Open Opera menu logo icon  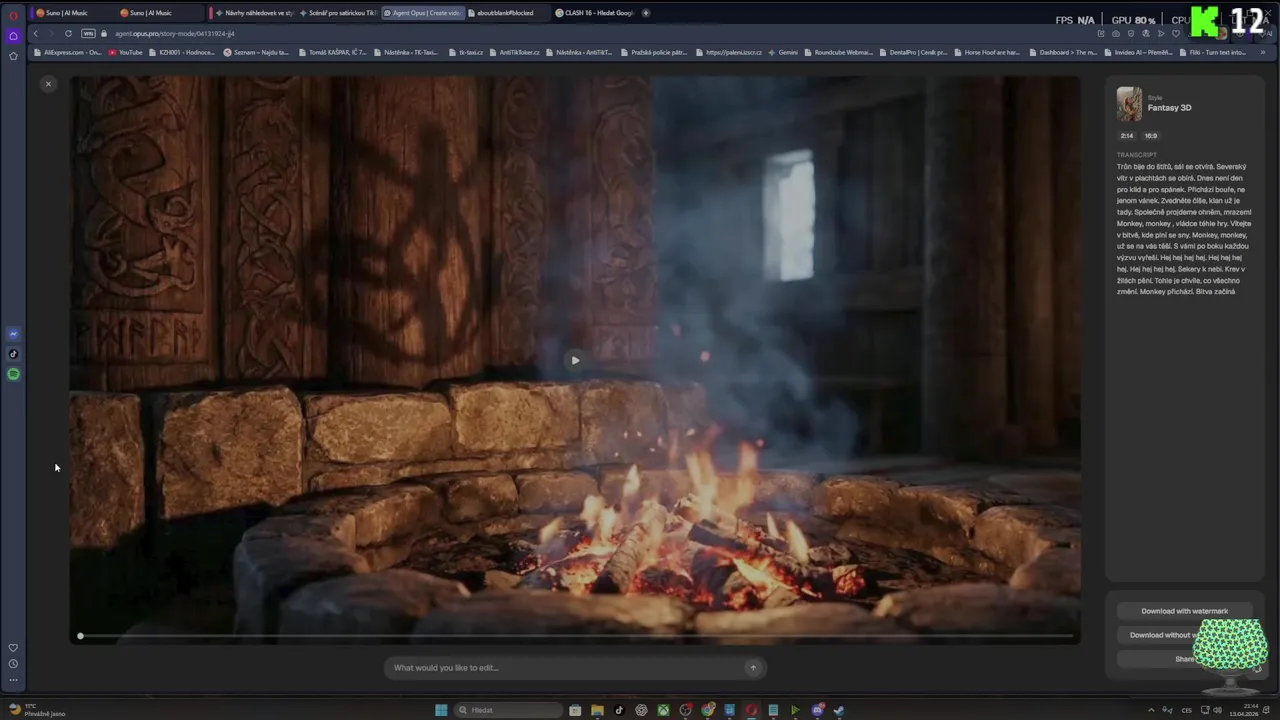(x=13, y=16)
